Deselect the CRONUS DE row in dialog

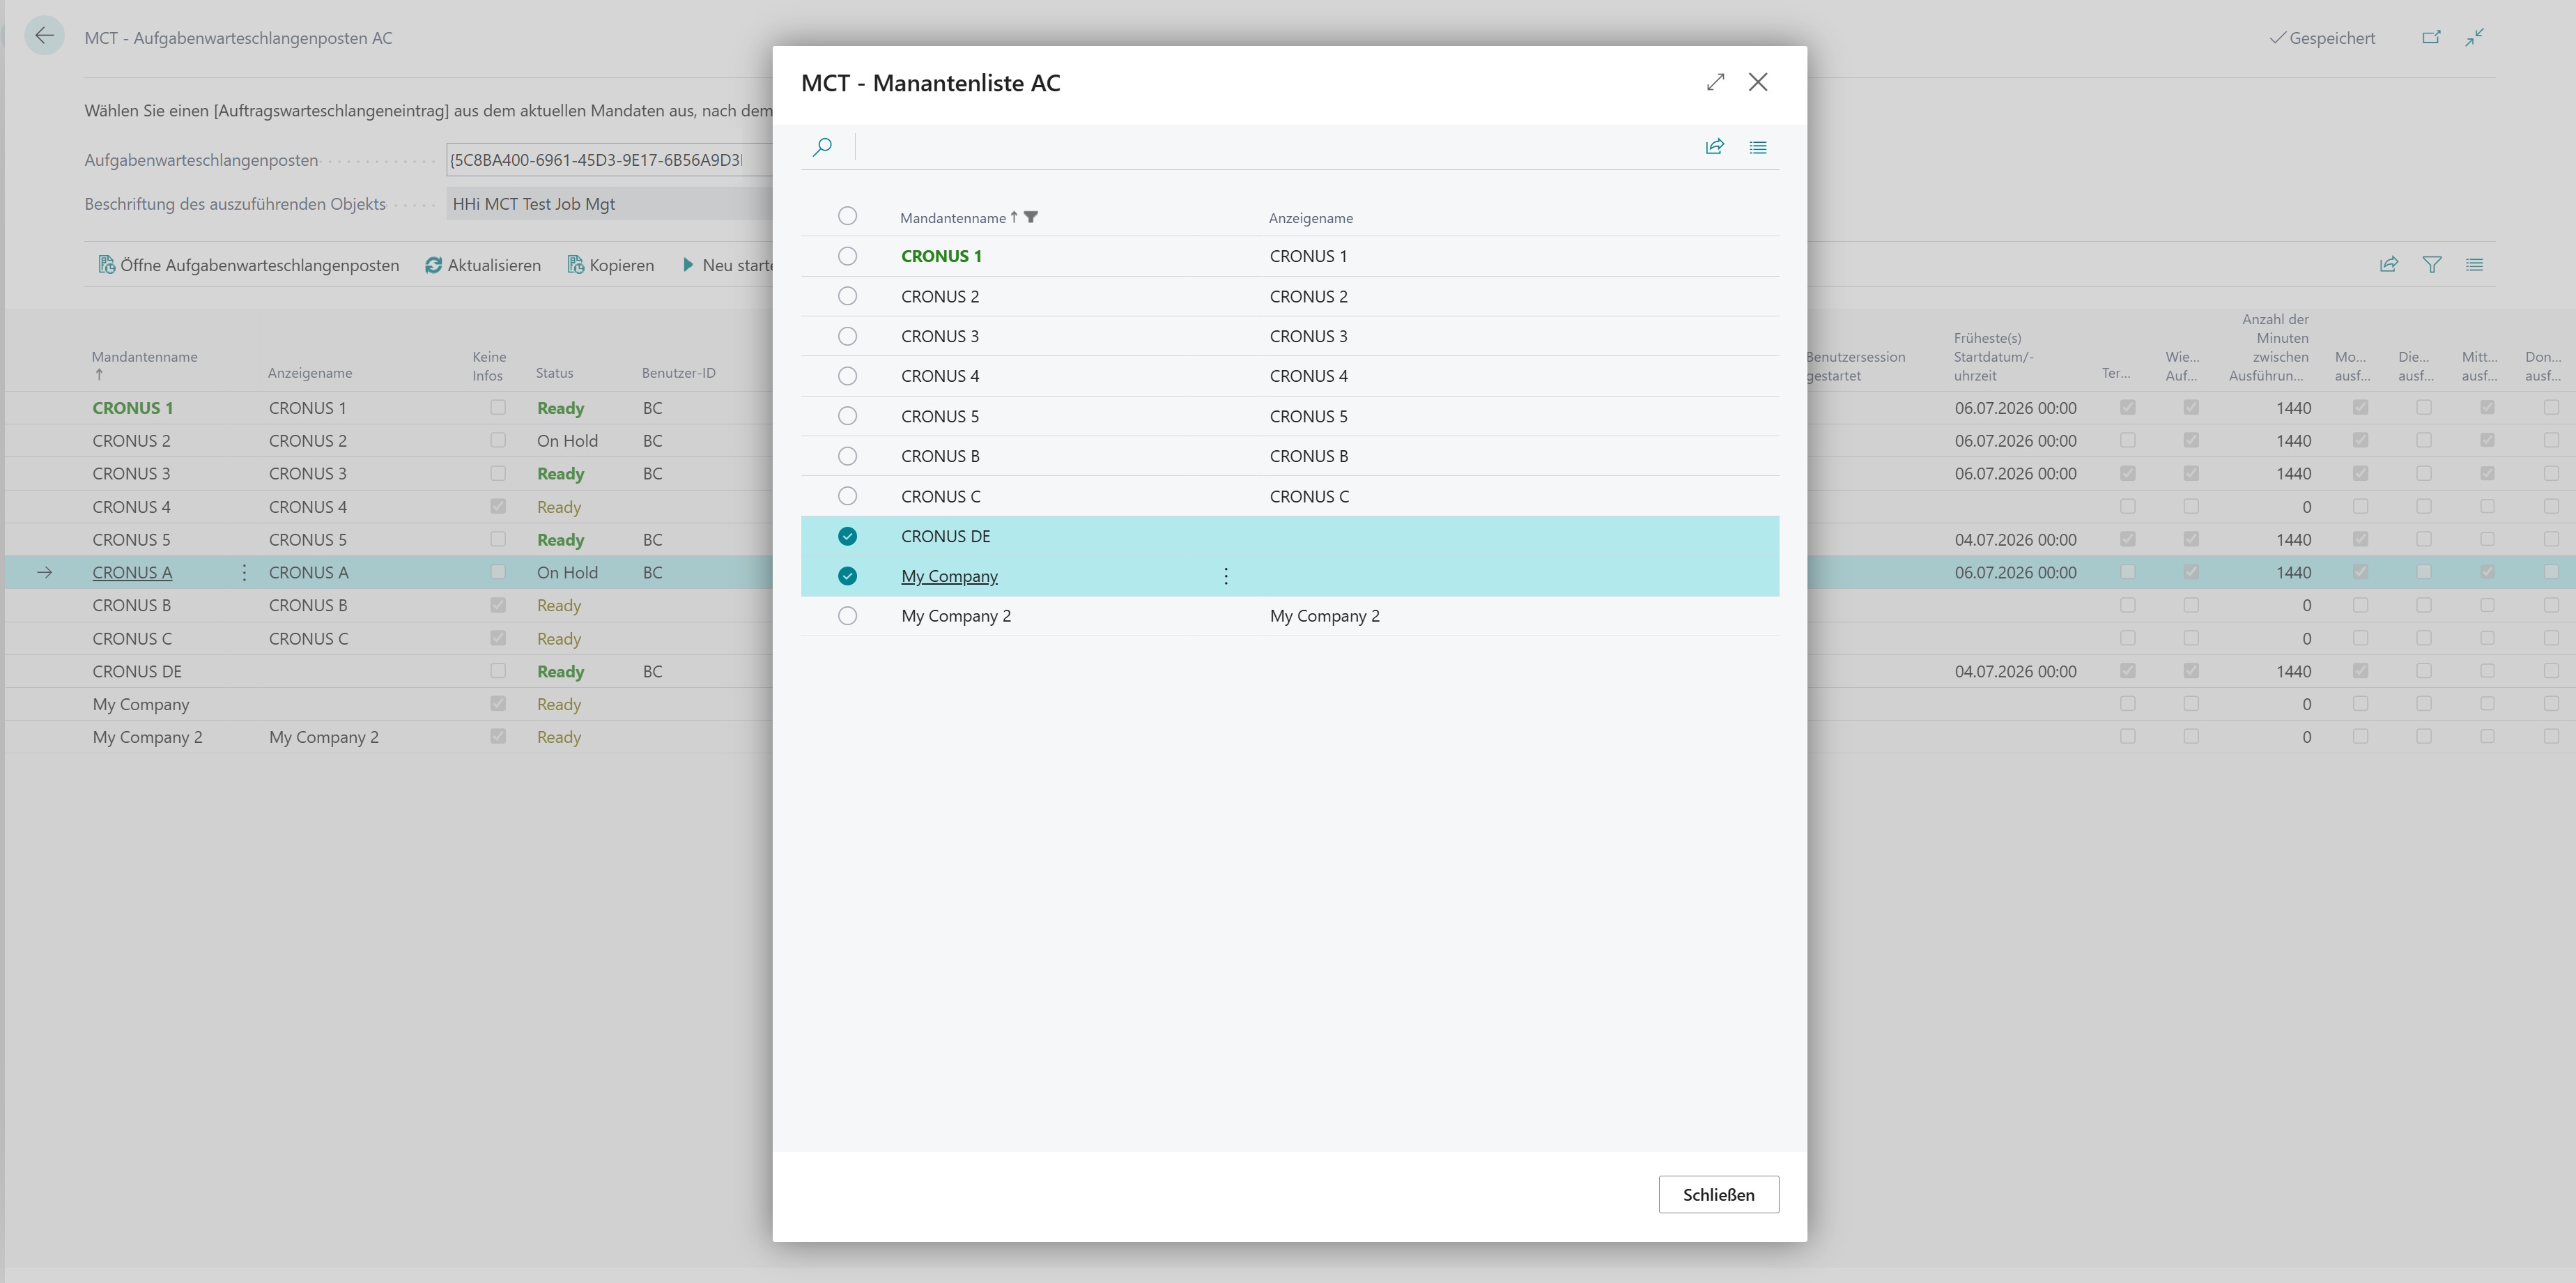(x=847, y=536)
